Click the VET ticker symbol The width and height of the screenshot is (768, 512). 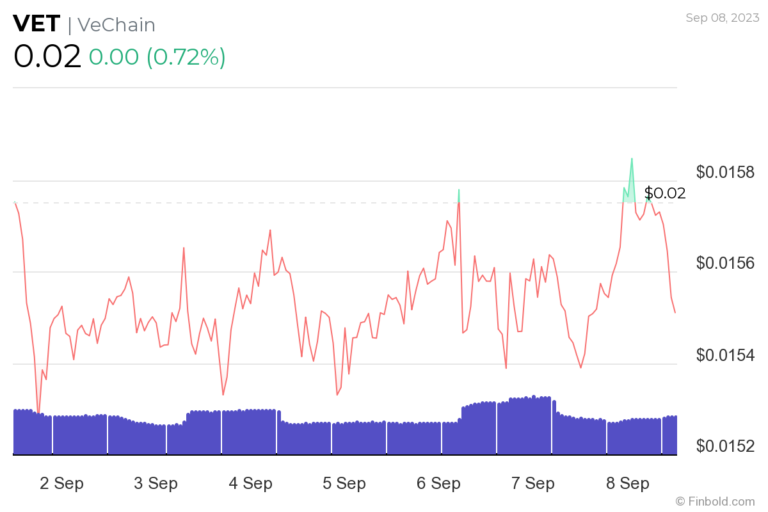(37, 24)
